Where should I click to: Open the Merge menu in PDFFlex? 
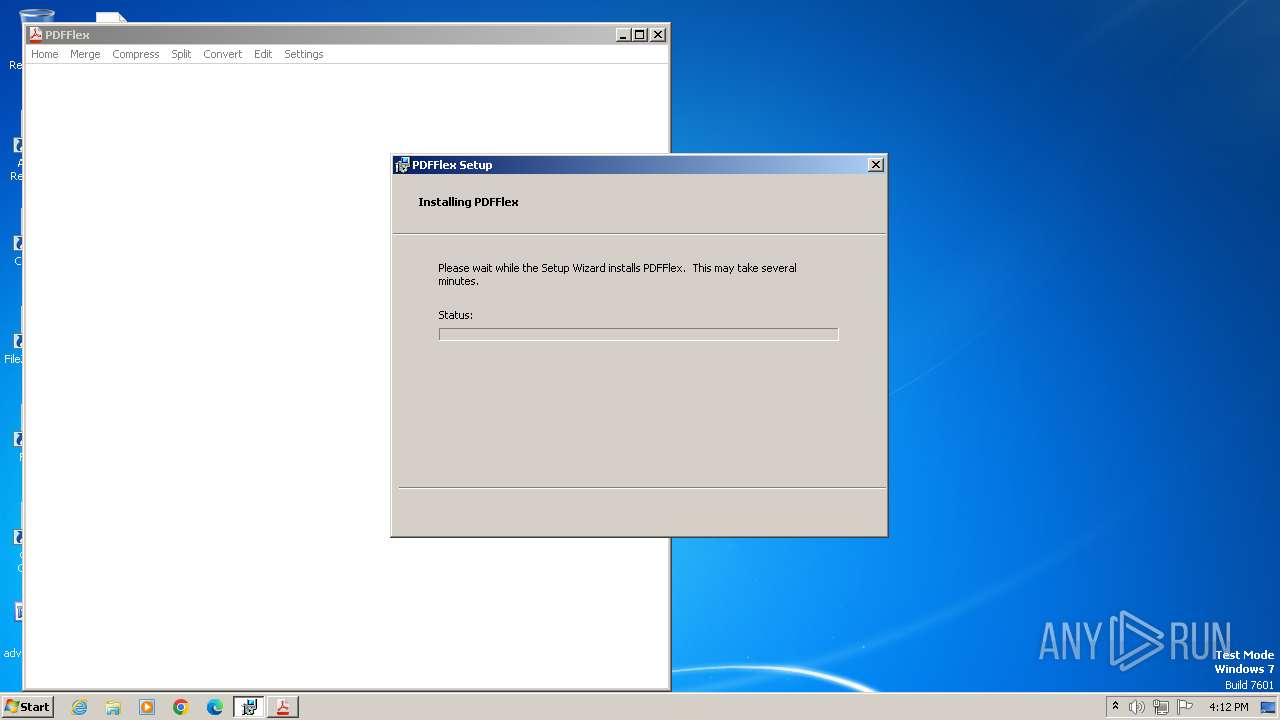pyautogui.click(x=85, y=54)
